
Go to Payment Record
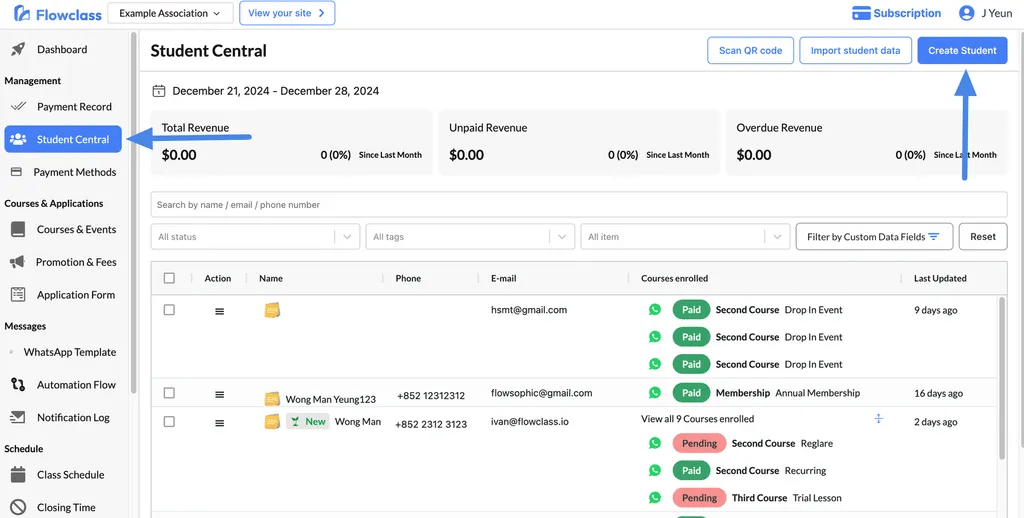(65, 106)
